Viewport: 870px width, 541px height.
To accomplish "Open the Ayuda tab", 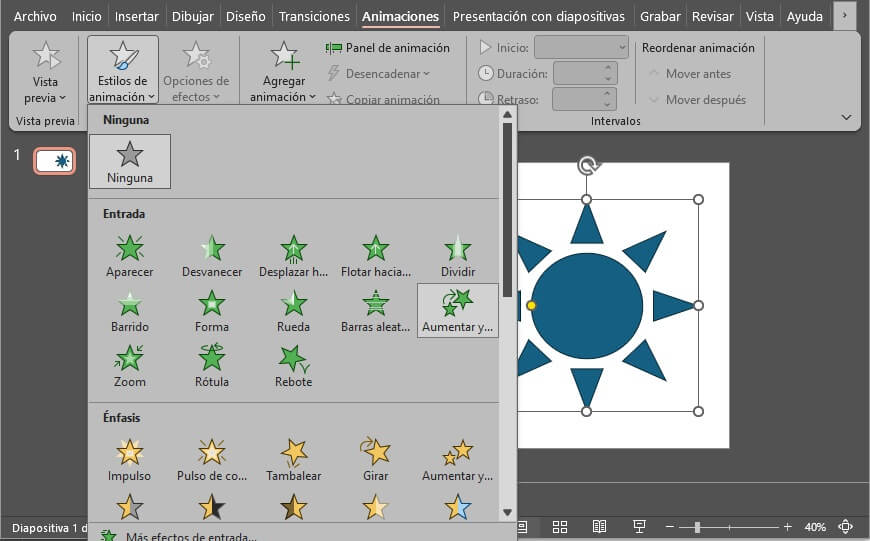I will [805, 17].
